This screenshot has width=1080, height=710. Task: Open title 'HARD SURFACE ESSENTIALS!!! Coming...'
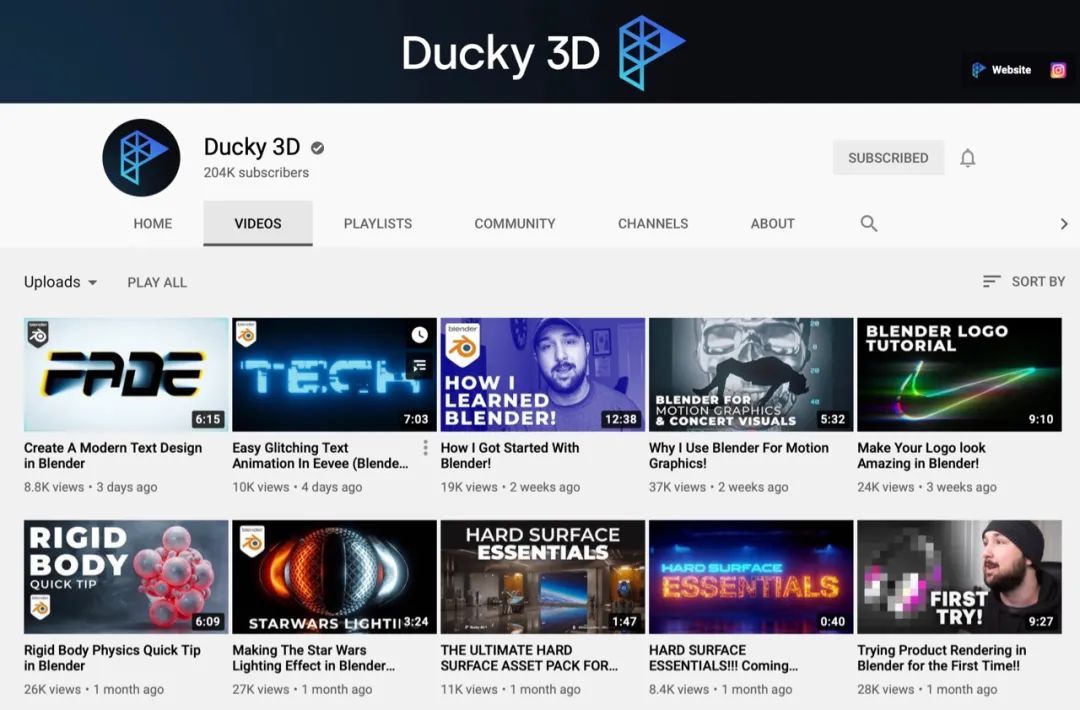[724, 658]
